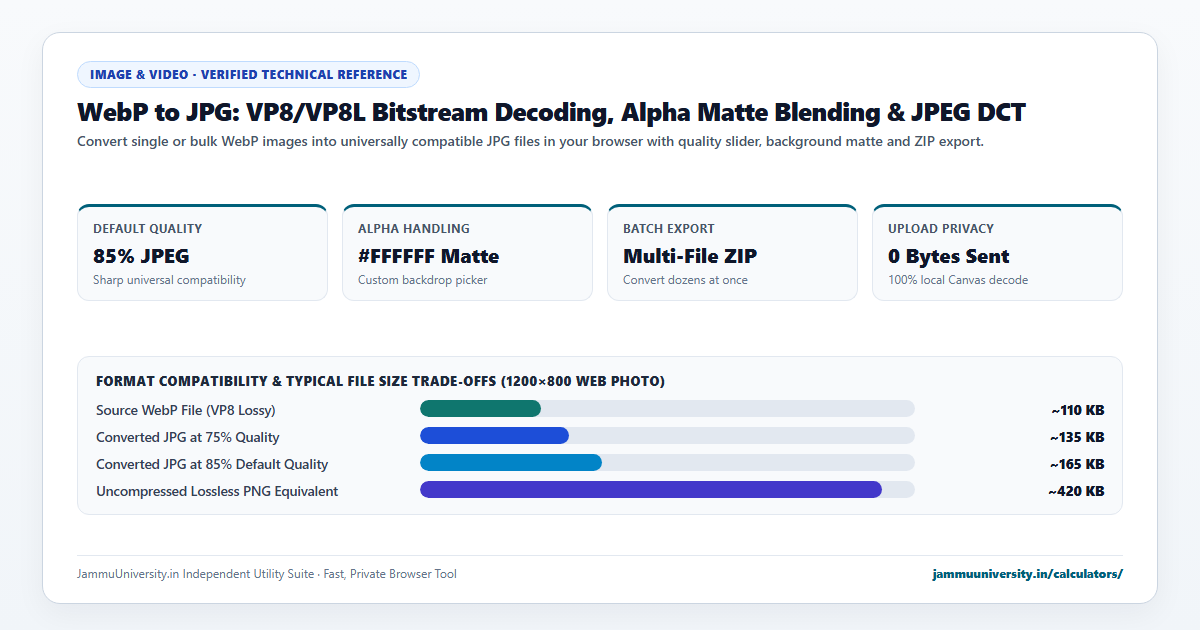Click the '~420 KB' value
This screenshot has width=1200, height=630.
(1076, 491)
